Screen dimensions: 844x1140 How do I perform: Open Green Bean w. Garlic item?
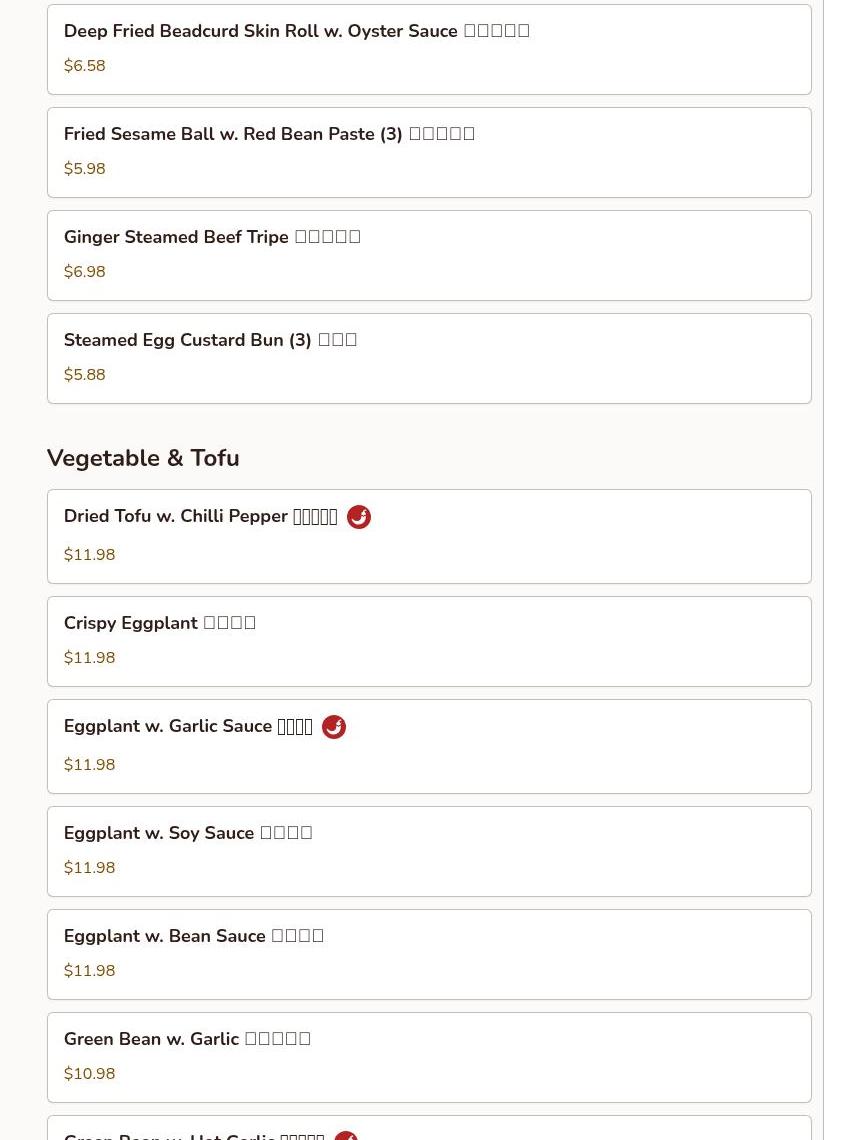coord(429,1058)
